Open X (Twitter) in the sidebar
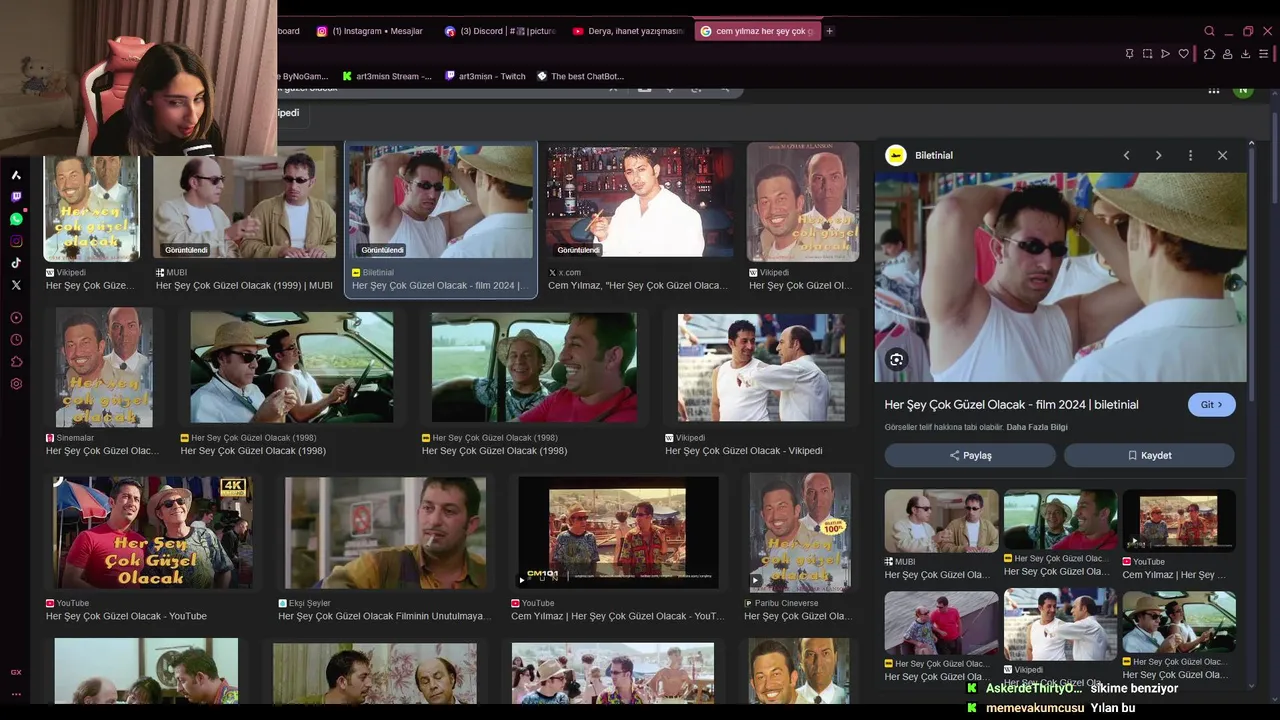The height and width of the screenshot is (720, 1280). tap(16, 285)
